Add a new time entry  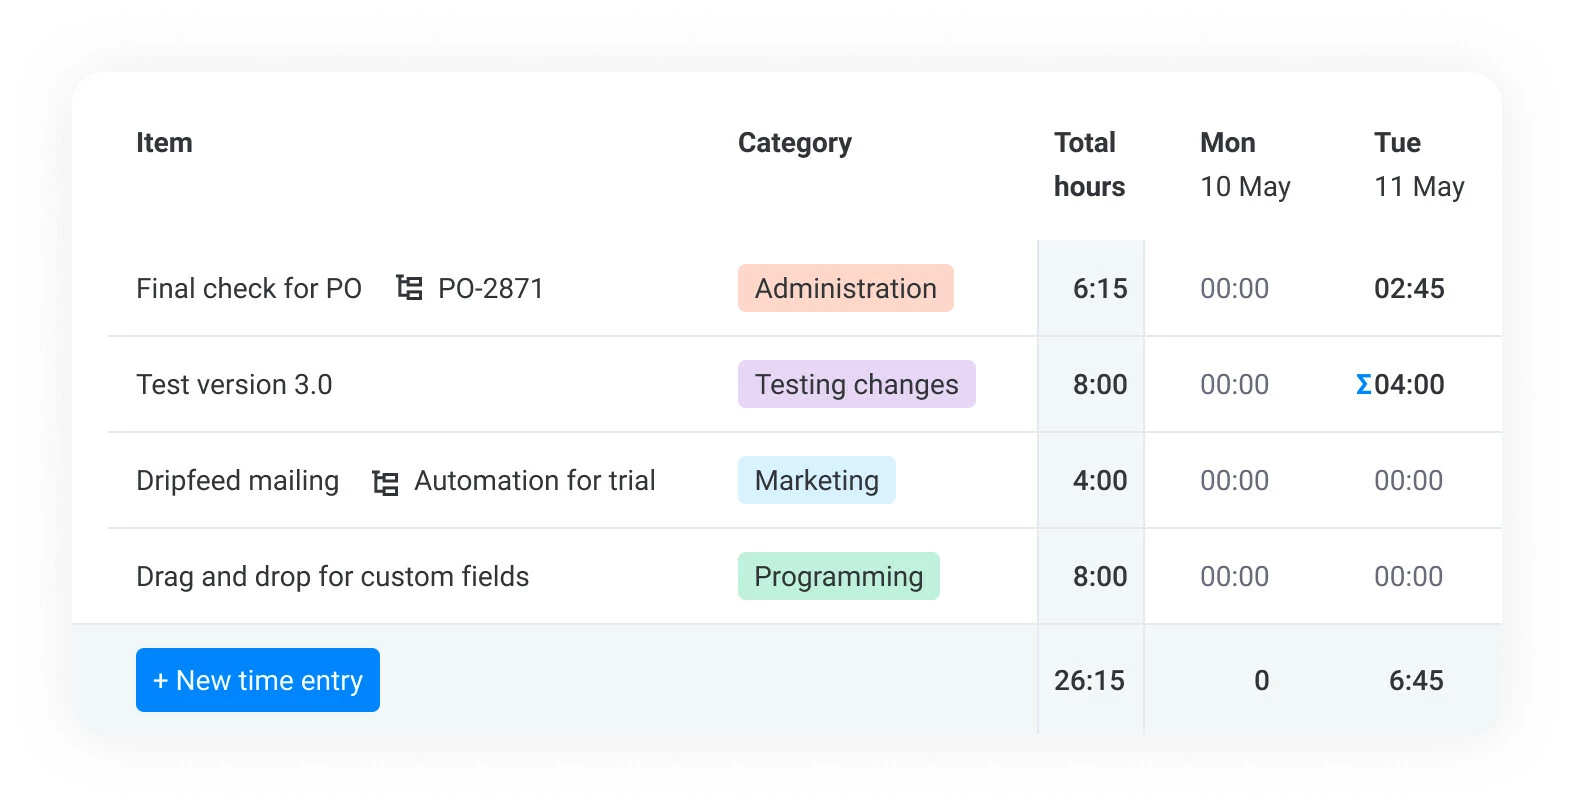[258, 680]
